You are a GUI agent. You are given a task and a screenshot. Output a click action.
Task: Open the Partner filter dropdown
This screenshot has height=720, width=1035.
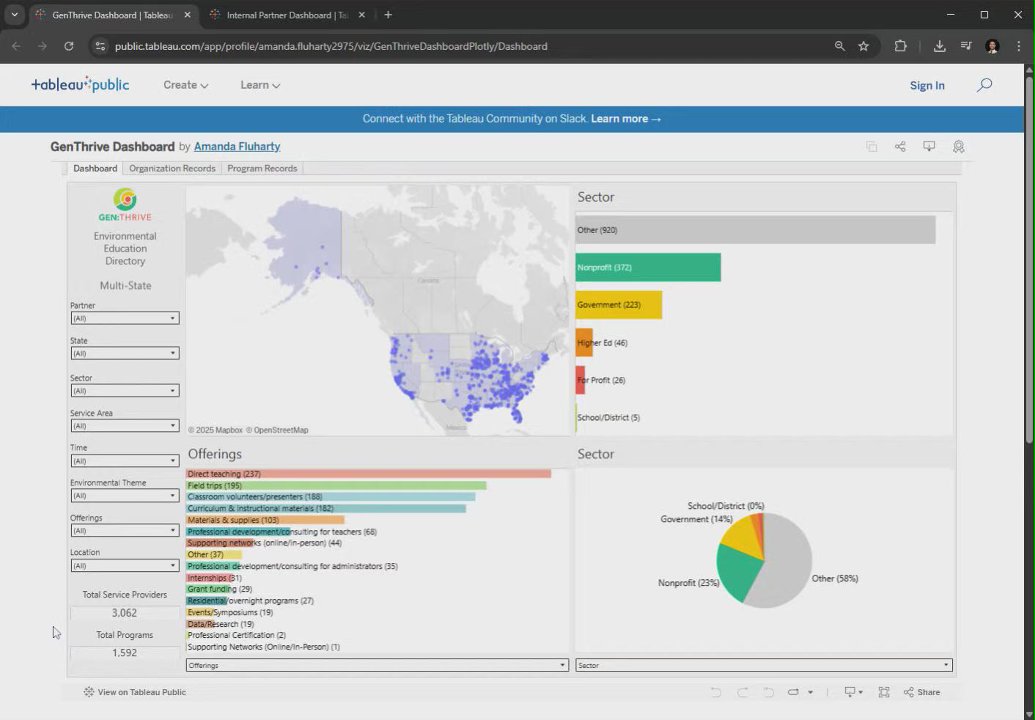[x=125, y=318]
